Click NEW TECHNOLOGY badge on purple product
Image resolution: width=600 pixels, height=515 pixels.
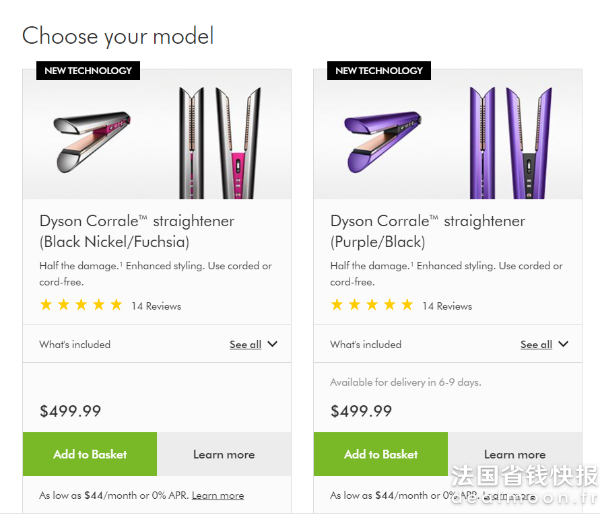point(379,70)
